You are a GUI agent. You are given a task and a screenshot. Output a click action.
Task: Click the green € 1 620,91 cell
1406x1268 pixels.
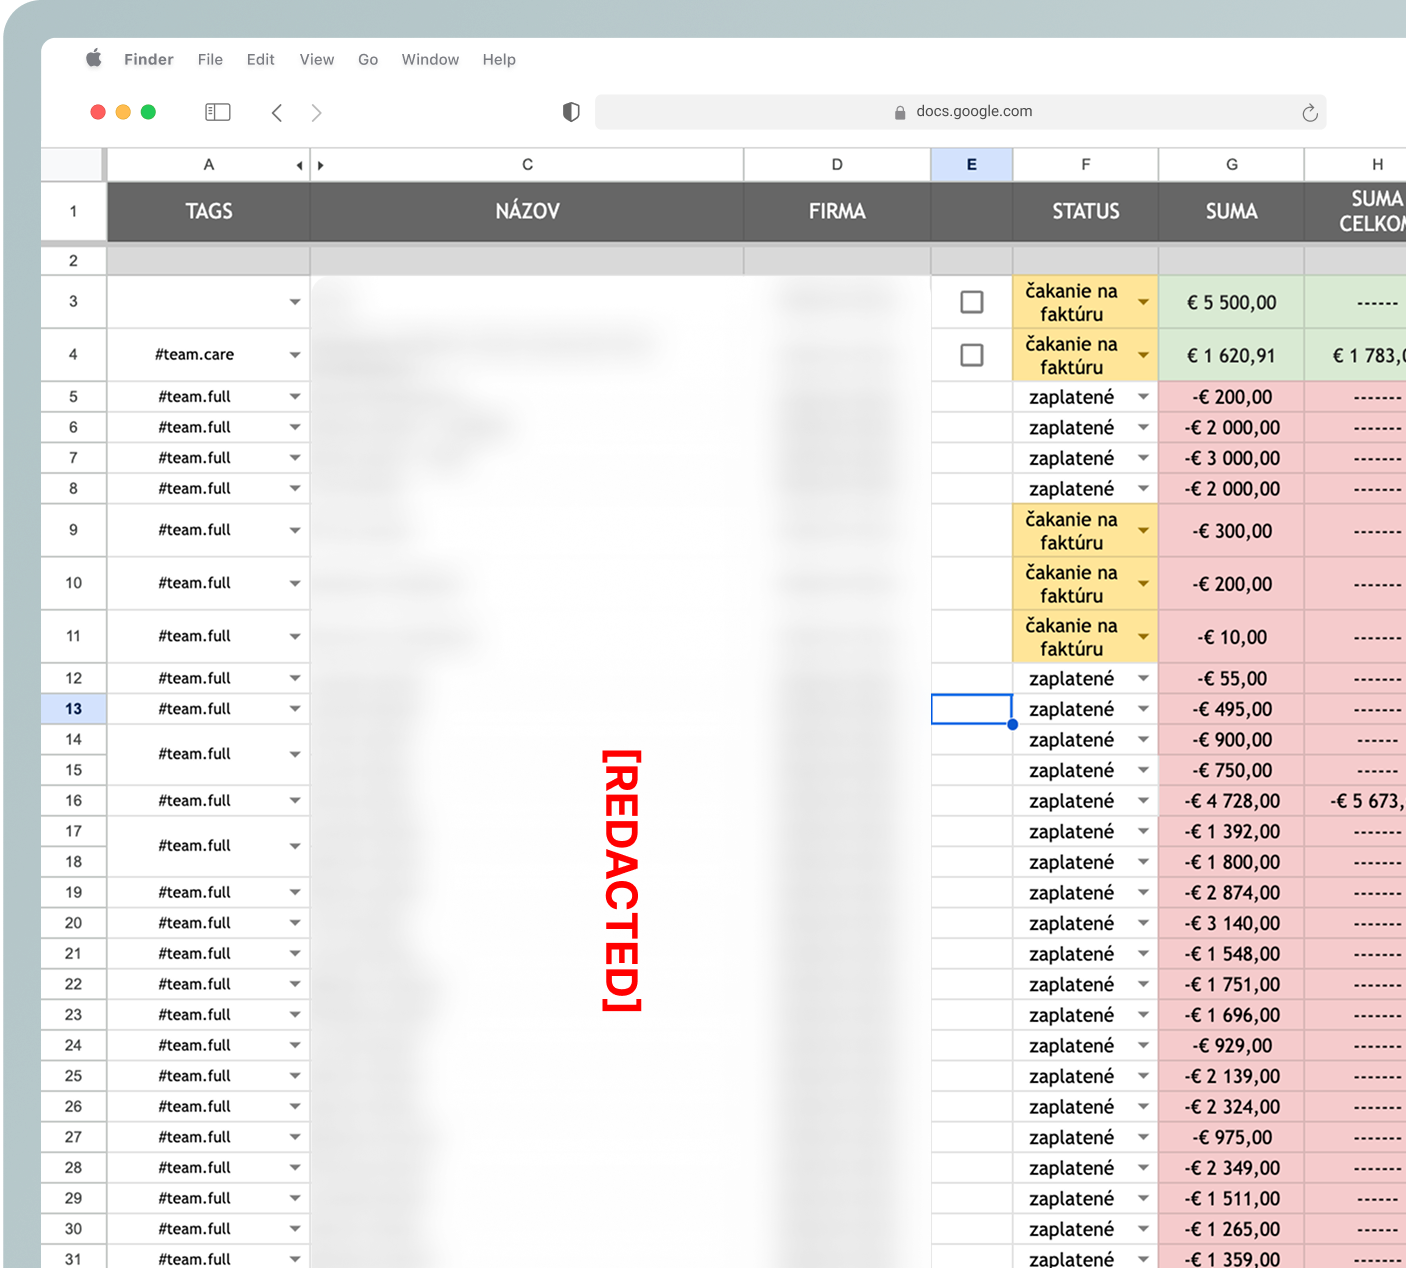click(x=1231, y=355)
